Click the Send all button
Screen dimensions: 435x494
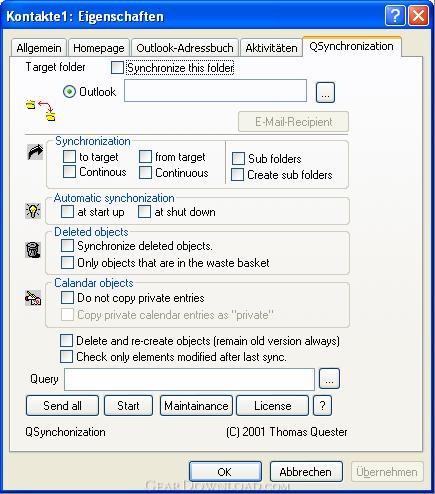point(62,406)
